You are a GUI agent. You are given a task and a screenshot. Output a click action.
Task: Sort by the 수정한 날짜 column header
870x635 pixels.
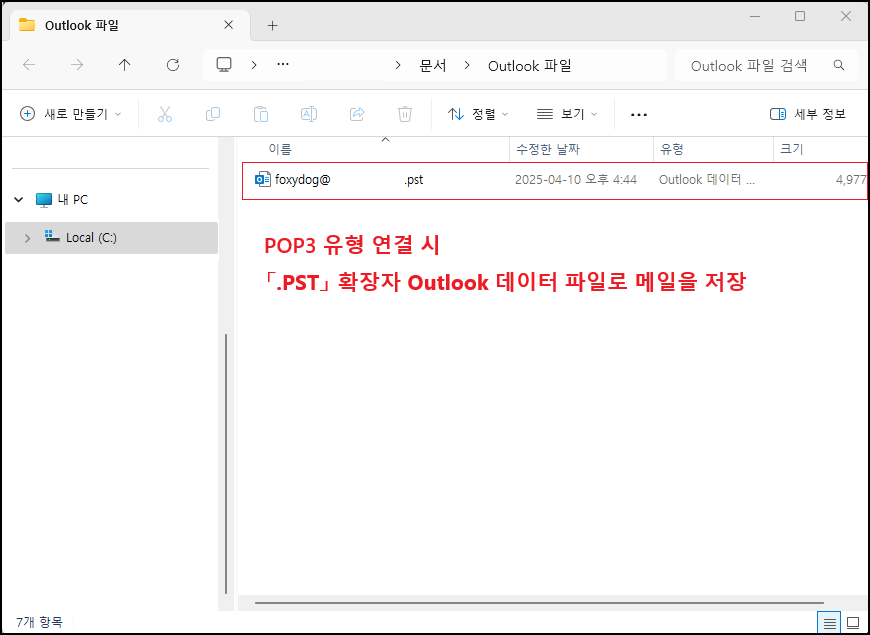(x=548, y=149)
